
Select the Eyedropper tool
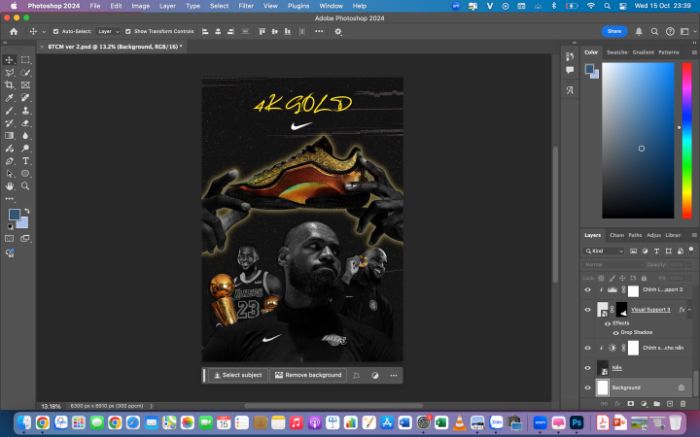pos(9,98)
